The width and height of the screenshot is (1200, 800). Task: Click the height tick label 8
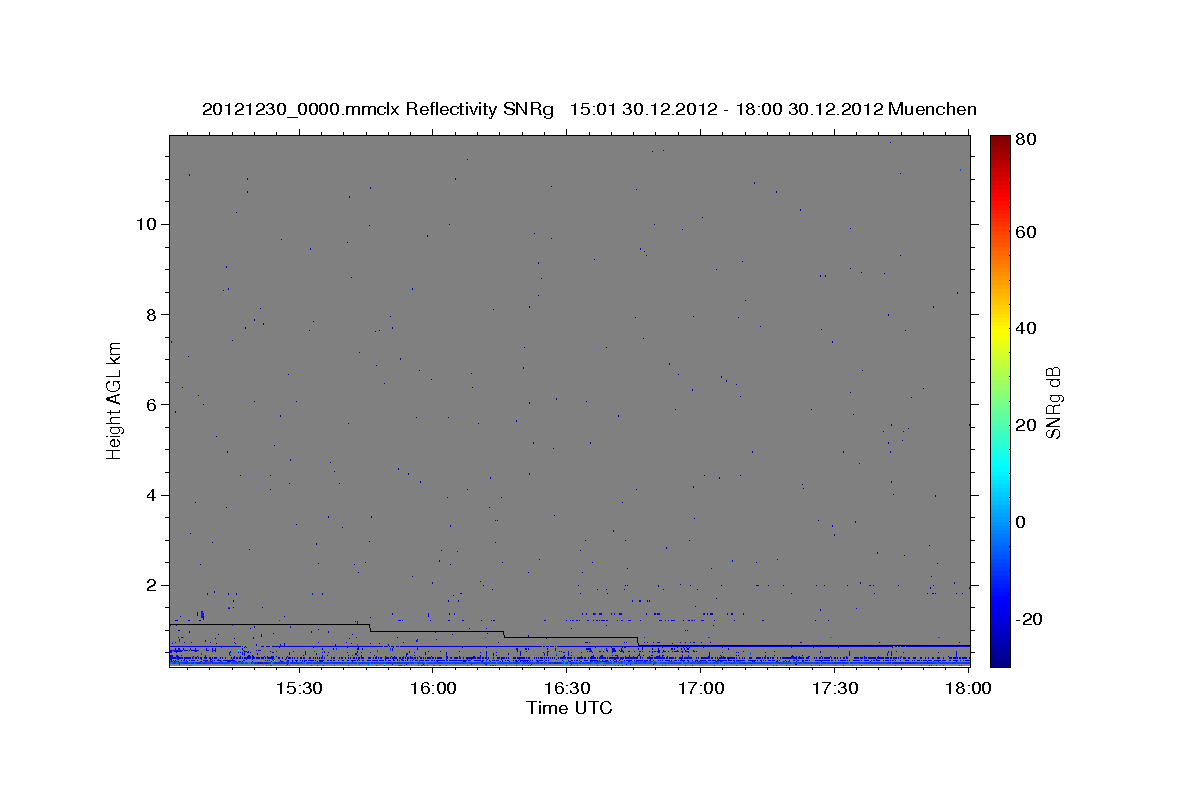click(x=152, y=314)
